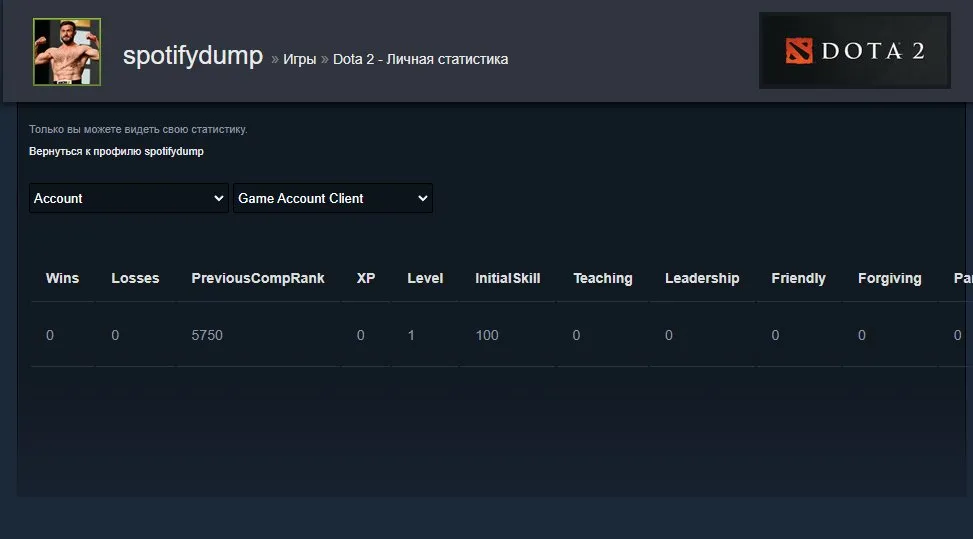
Task: Go to the Игры breadcrumb link
Action: (300, 59)
